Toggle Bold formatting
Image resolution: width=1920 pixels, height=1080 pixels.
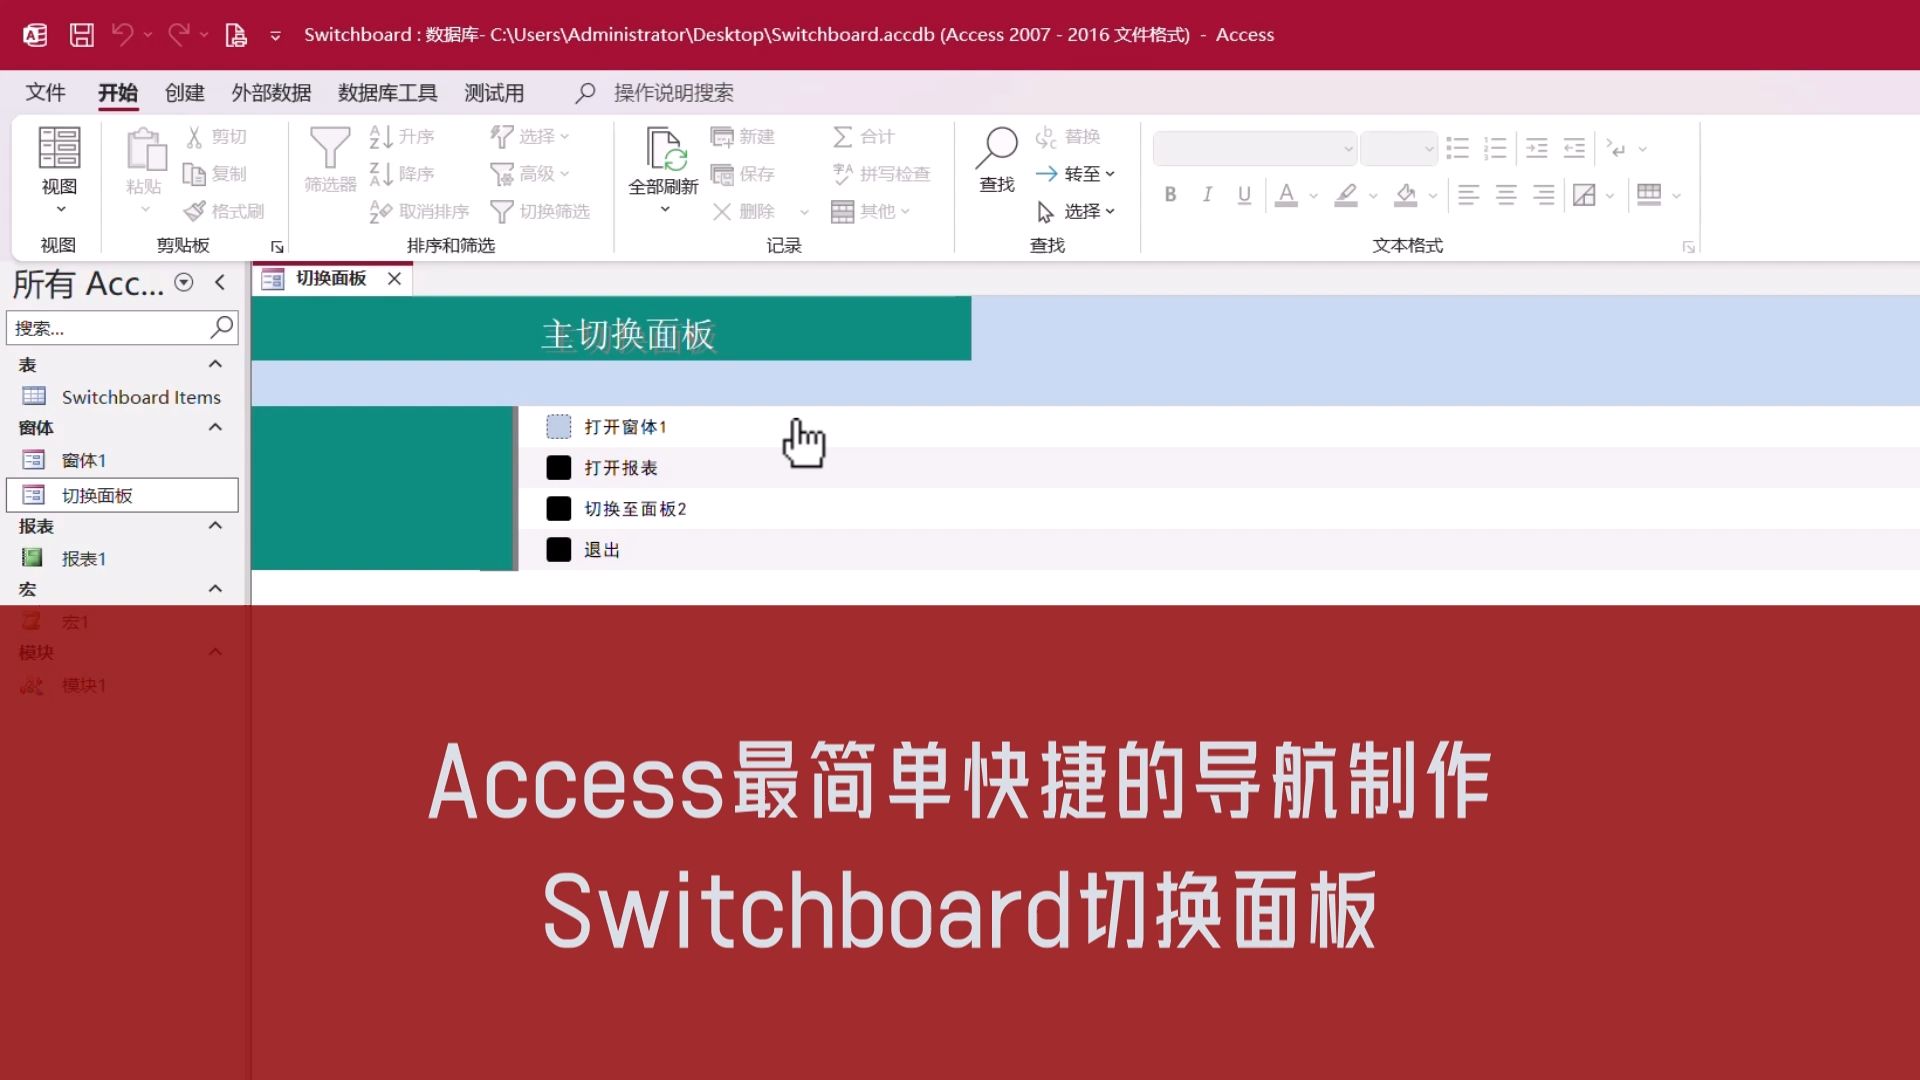click(x=1170, y=195)
